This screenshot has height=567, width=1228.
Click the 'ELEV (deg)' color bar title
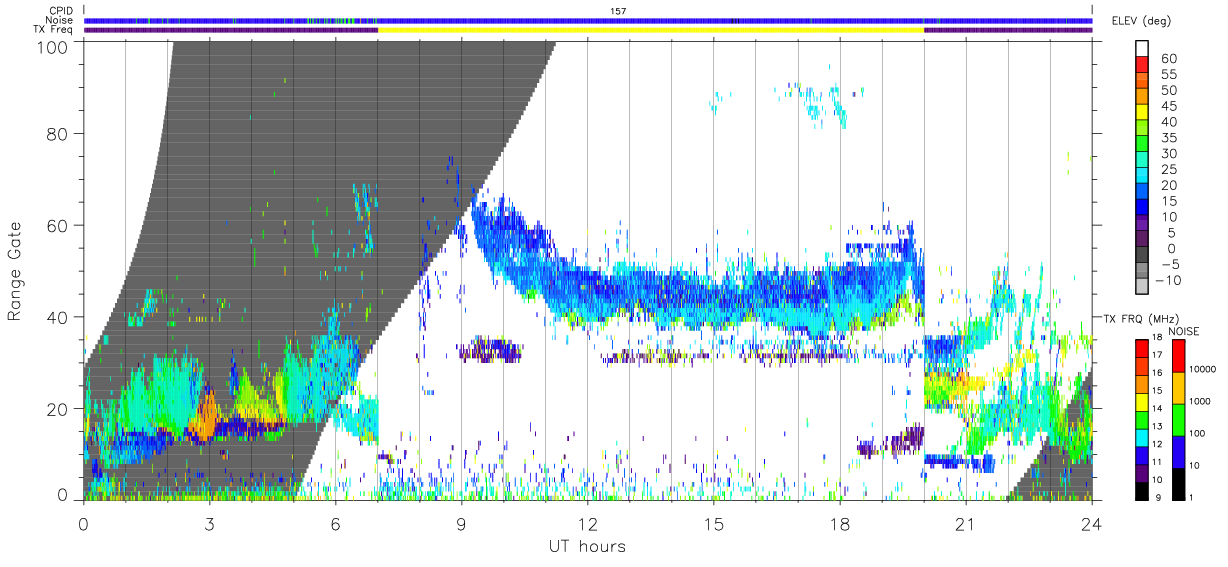point(1140,21)
